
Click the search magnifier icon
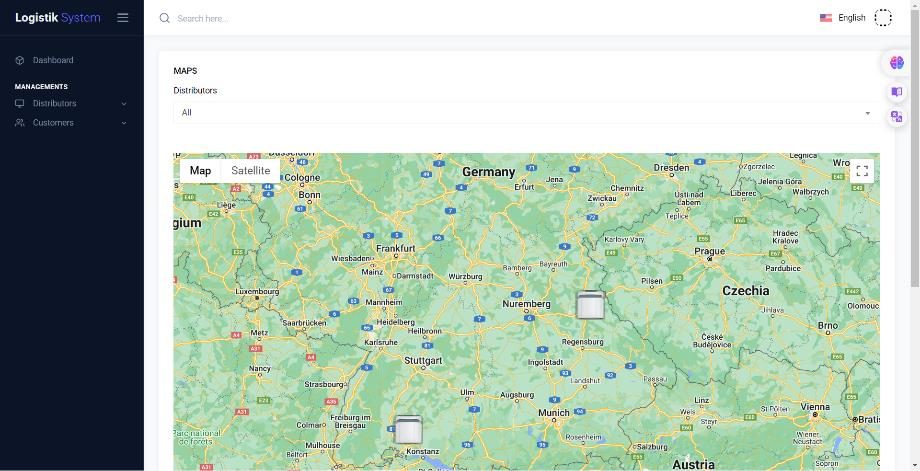tap(165, 18)
